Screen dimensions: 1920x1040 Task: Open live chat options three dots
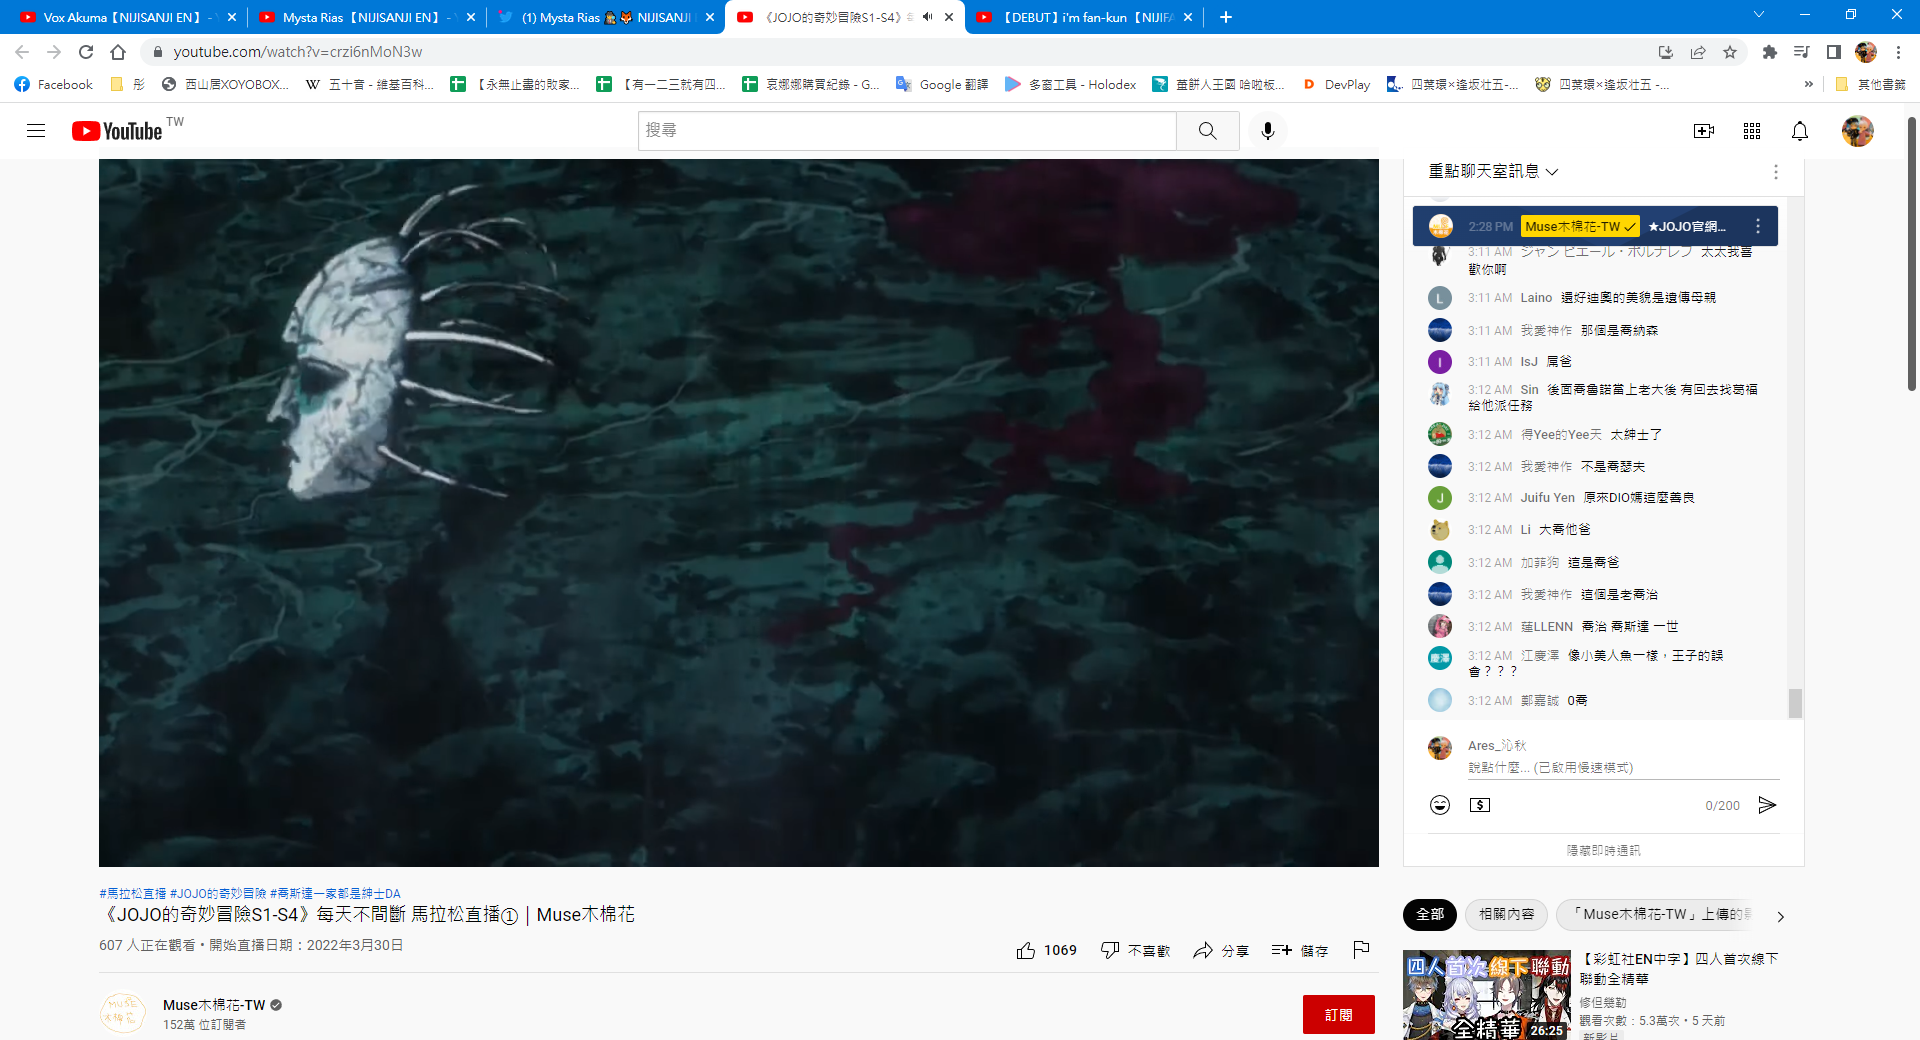[x=1776, y=172]
